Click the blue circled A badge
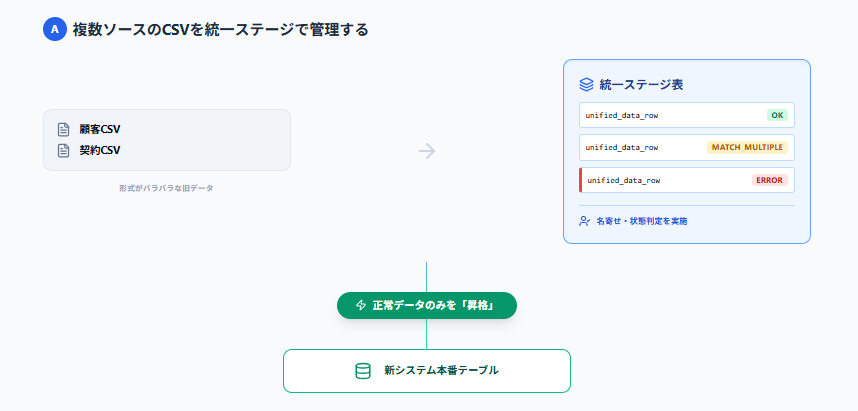This screenshot has height=411, width=858. (x=54, y=29)
